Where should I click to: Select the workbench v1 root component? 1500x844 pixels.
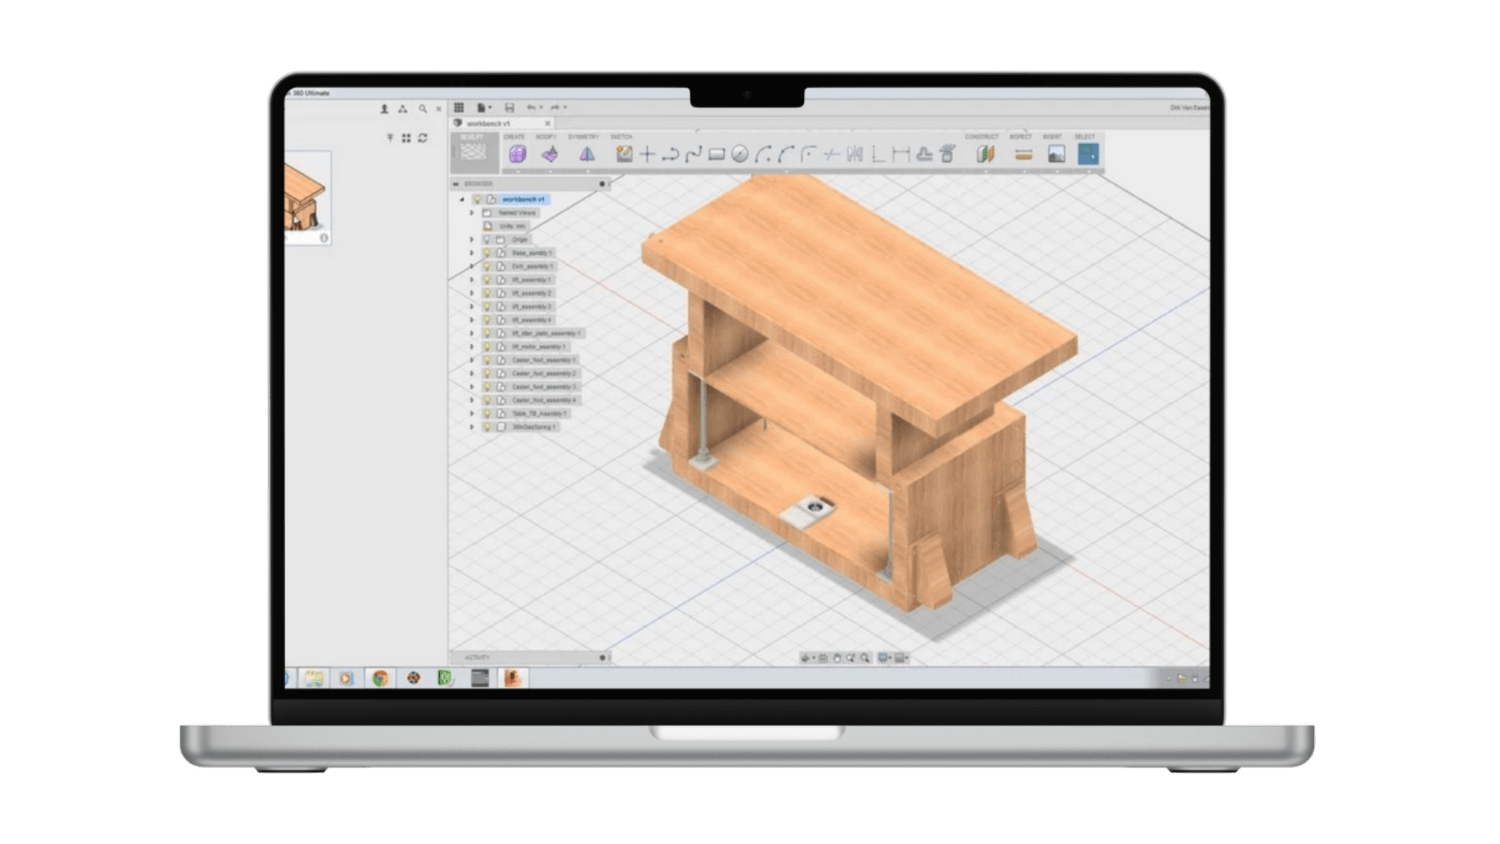tap(523, 199)
